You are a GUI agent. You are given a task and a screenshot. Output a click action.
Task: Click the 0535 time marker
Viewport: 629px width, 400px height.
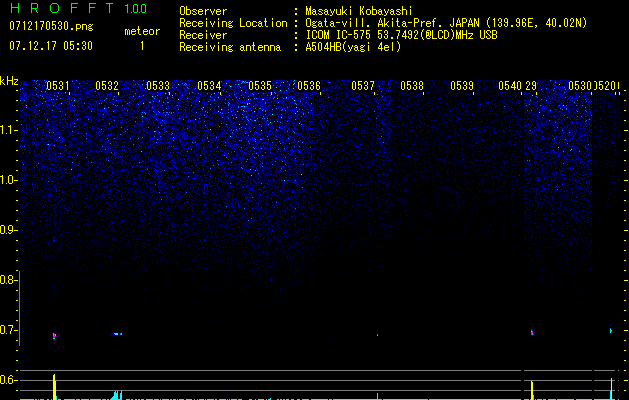260,86
